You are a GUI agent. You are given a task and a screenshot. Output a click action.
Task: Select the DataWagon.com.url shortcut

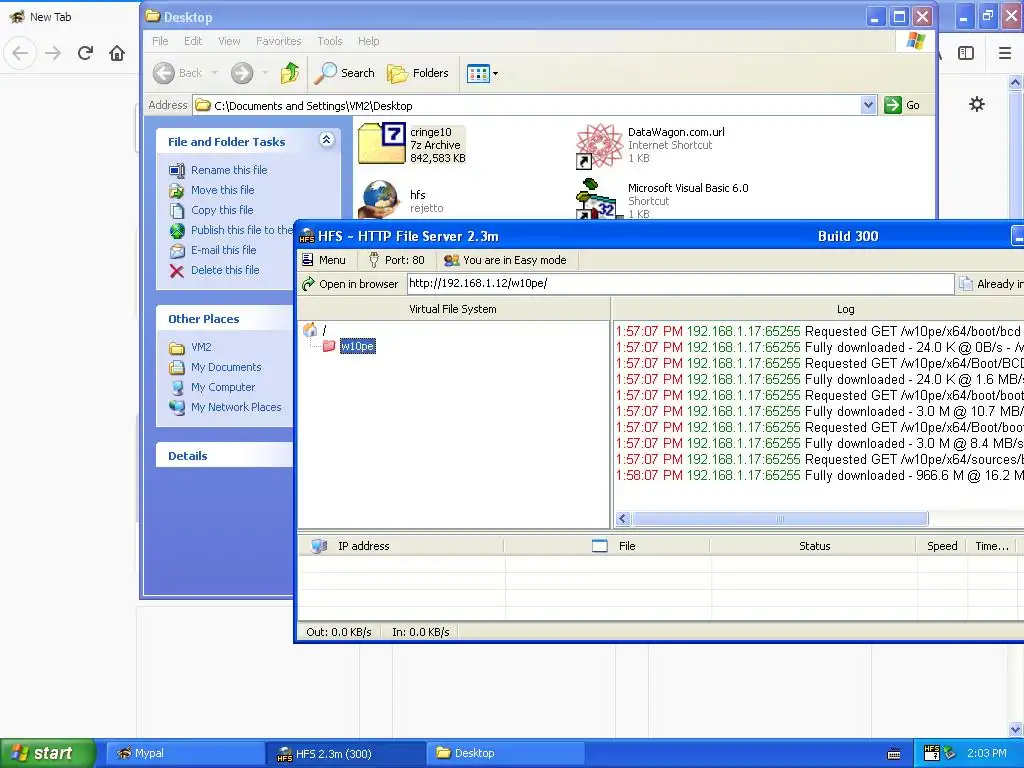tap(650, 144)
